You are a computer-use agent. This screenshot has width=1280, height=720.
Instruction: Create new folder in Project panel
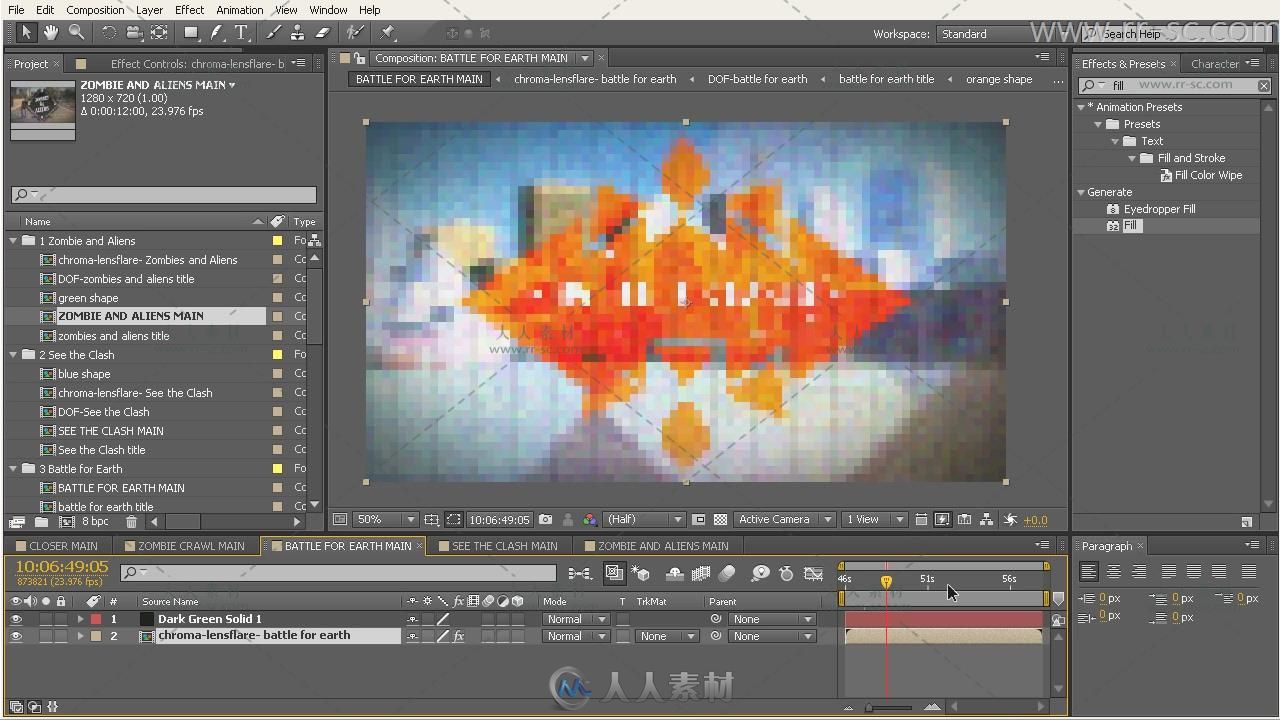(41, 522)
